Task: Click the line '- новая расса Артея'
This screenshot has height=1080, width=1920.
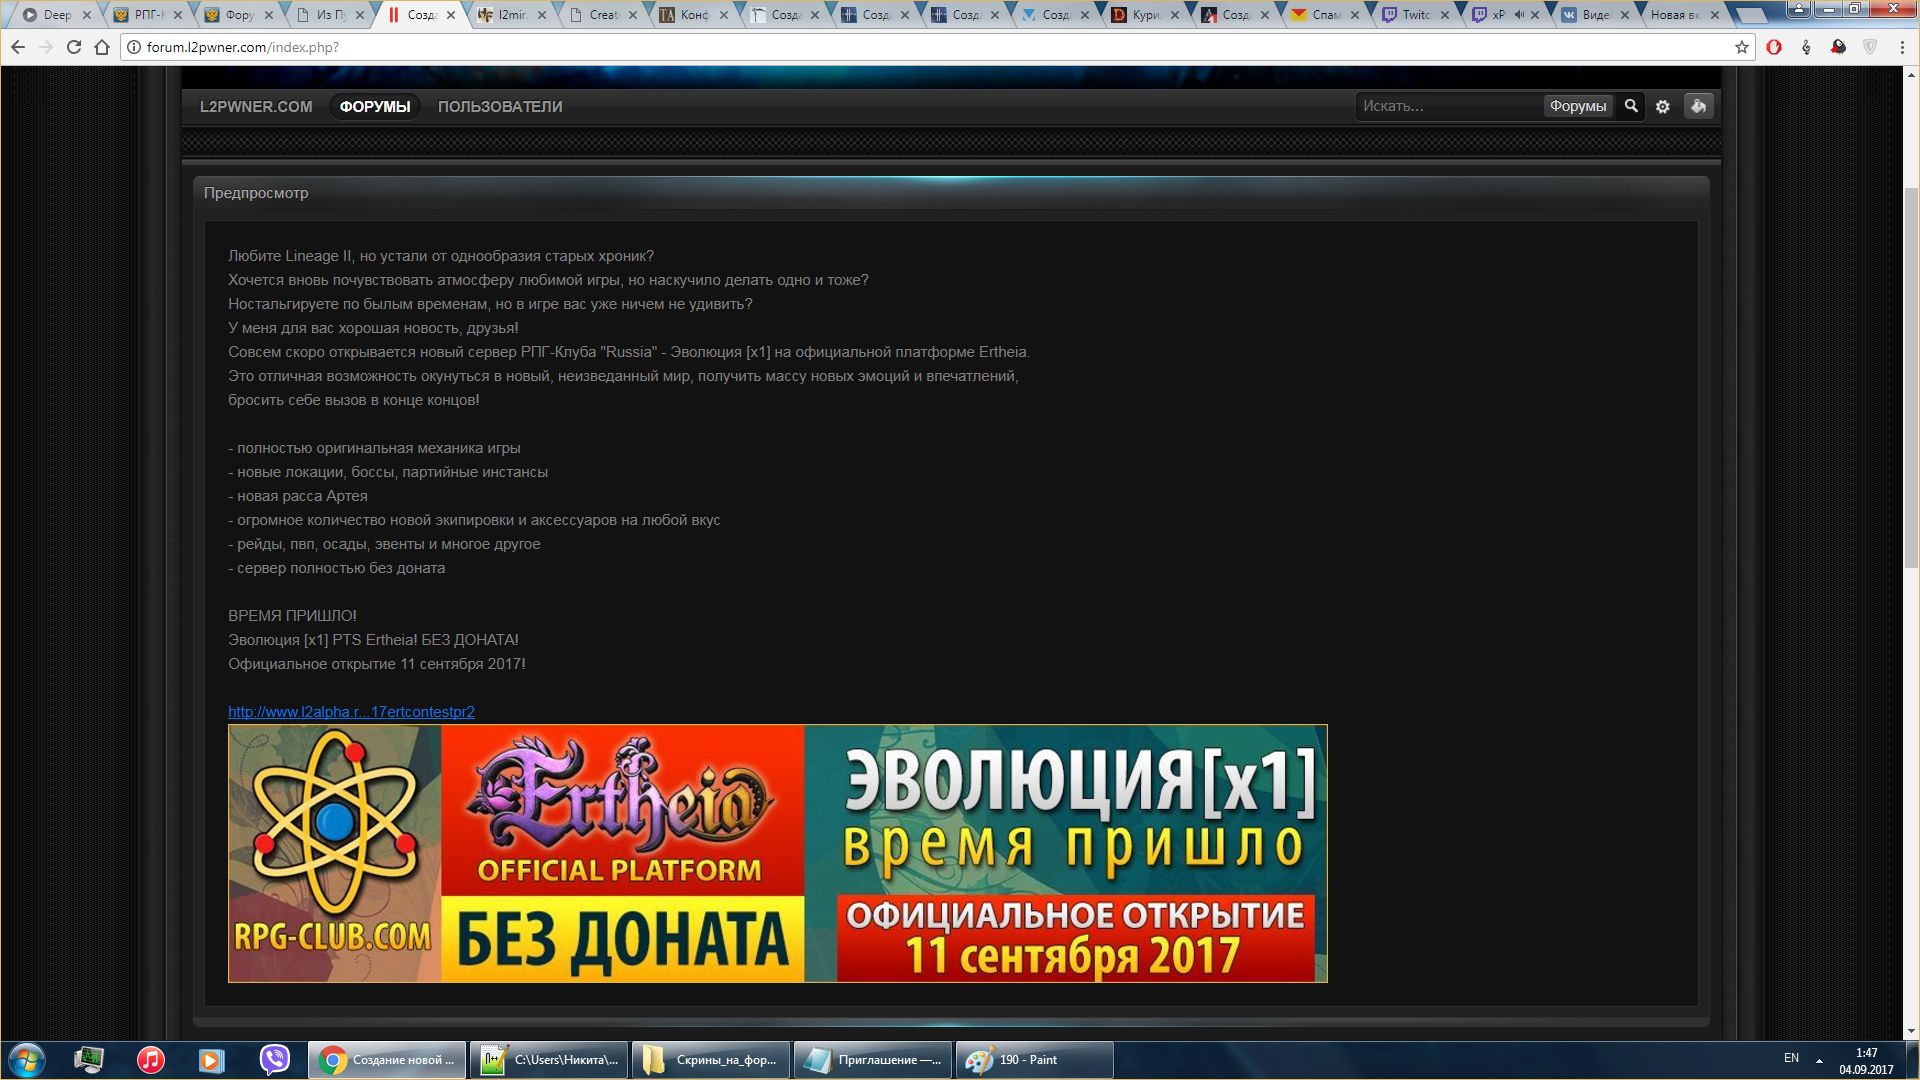Action: click(x=298, y=496)
